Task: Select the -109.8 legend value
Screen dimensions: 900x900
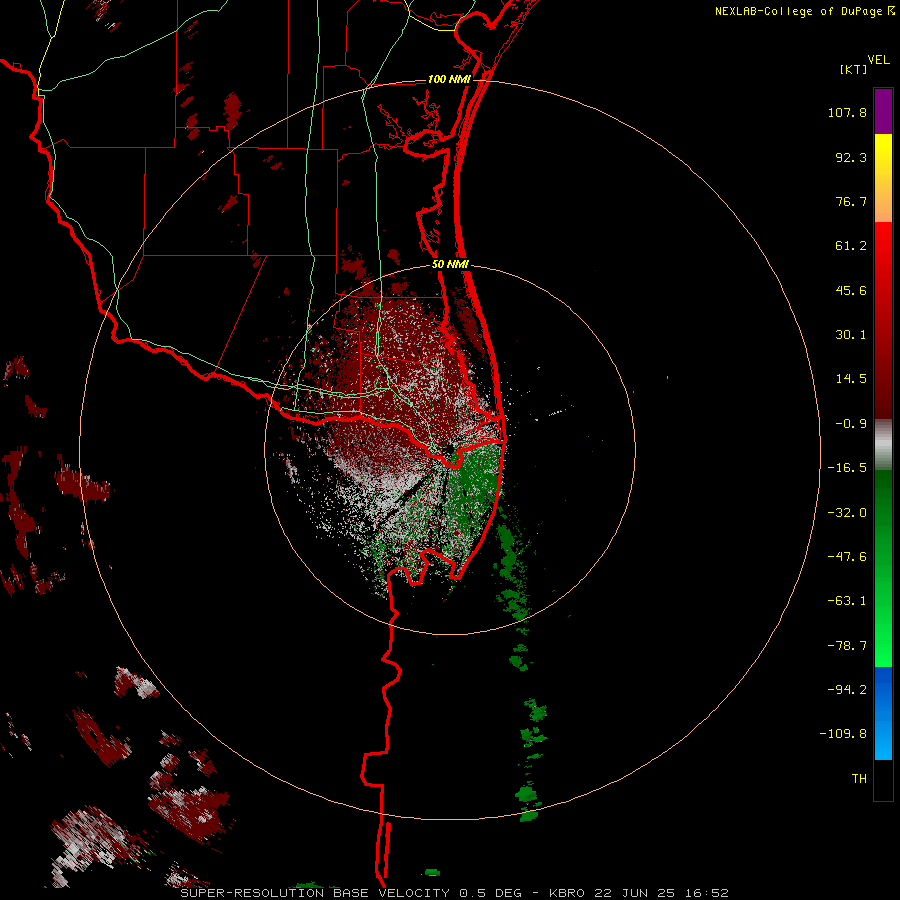Action: coord(843,734)
